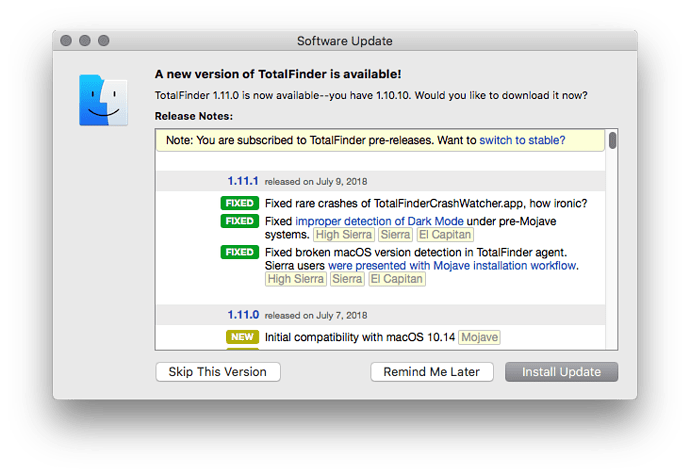Choose Remind Me Later
Viewport: 690px width, 475px height.
click(x=431, y=372)
